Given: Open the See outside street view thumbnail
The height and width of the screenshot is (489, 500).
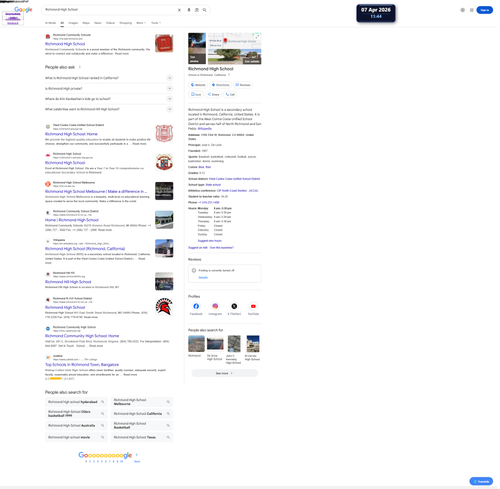Looking at the screenshot, I should pos(235,56).
